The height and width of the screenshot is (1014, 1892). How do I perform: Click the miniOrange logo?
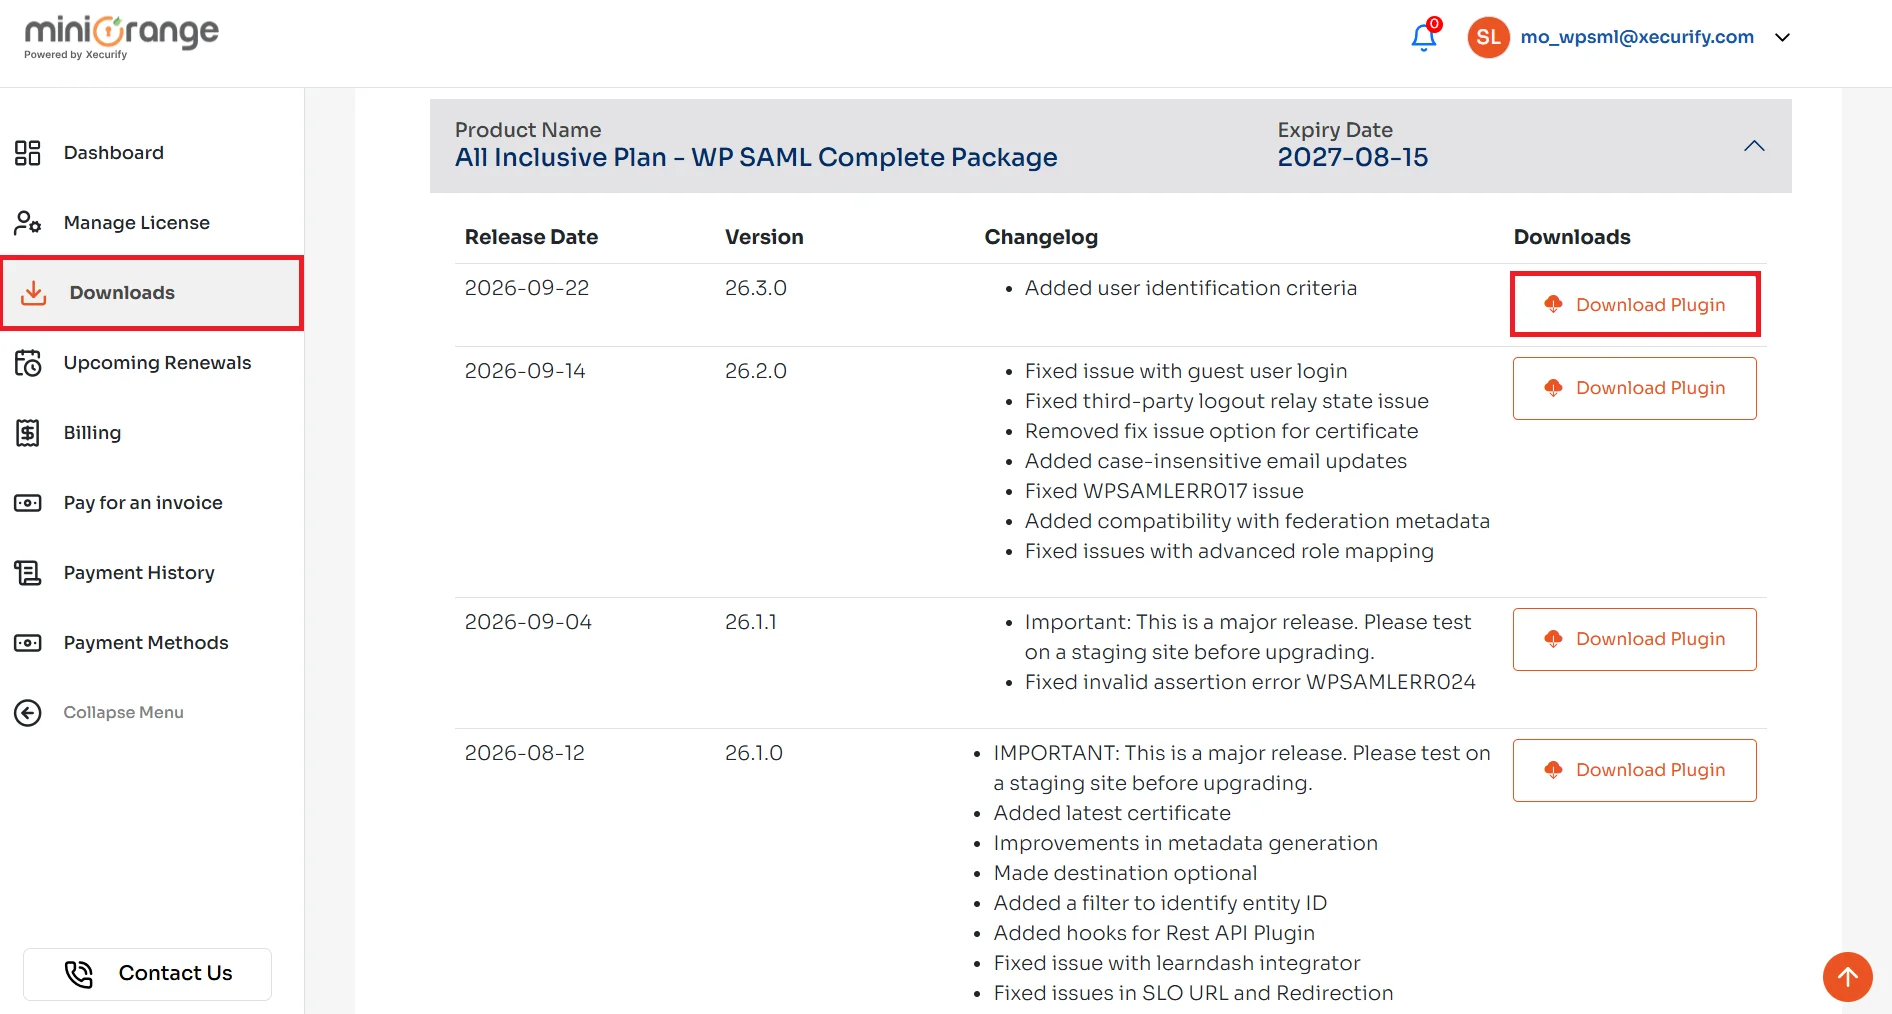click(x=121, y=38)
